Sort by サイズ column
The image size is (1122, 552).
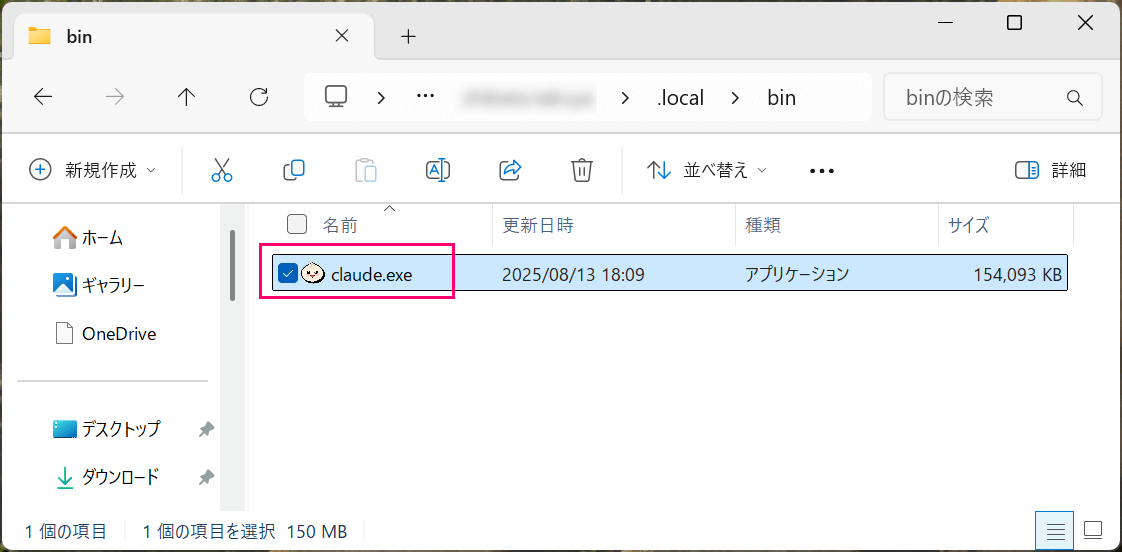pyautogui.click(x=968, y=226)
